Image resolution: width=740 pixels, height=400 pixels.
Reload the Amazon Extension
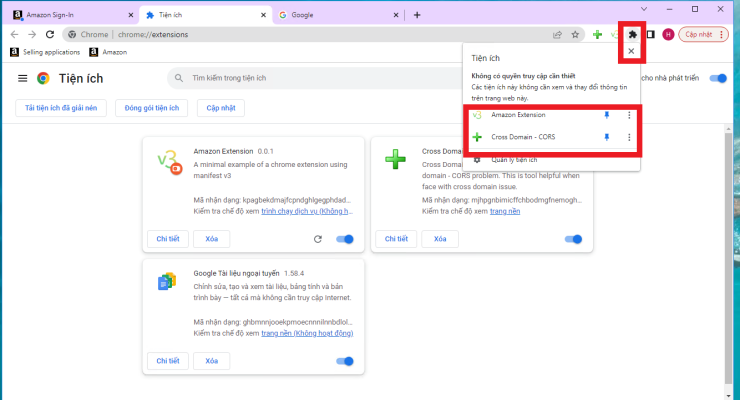(317, 239)
